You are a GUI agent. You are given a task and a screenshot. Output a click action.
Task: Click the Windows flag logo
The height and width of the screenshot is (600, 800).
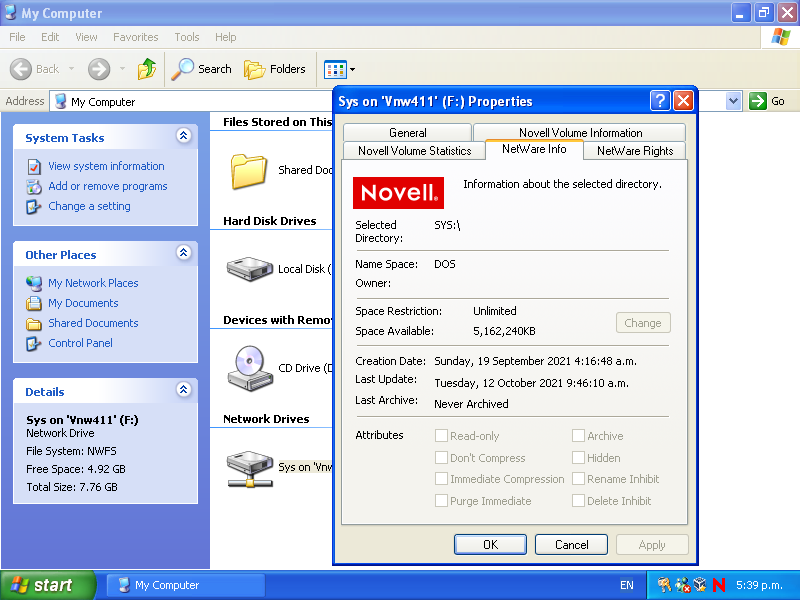point(780,37)
